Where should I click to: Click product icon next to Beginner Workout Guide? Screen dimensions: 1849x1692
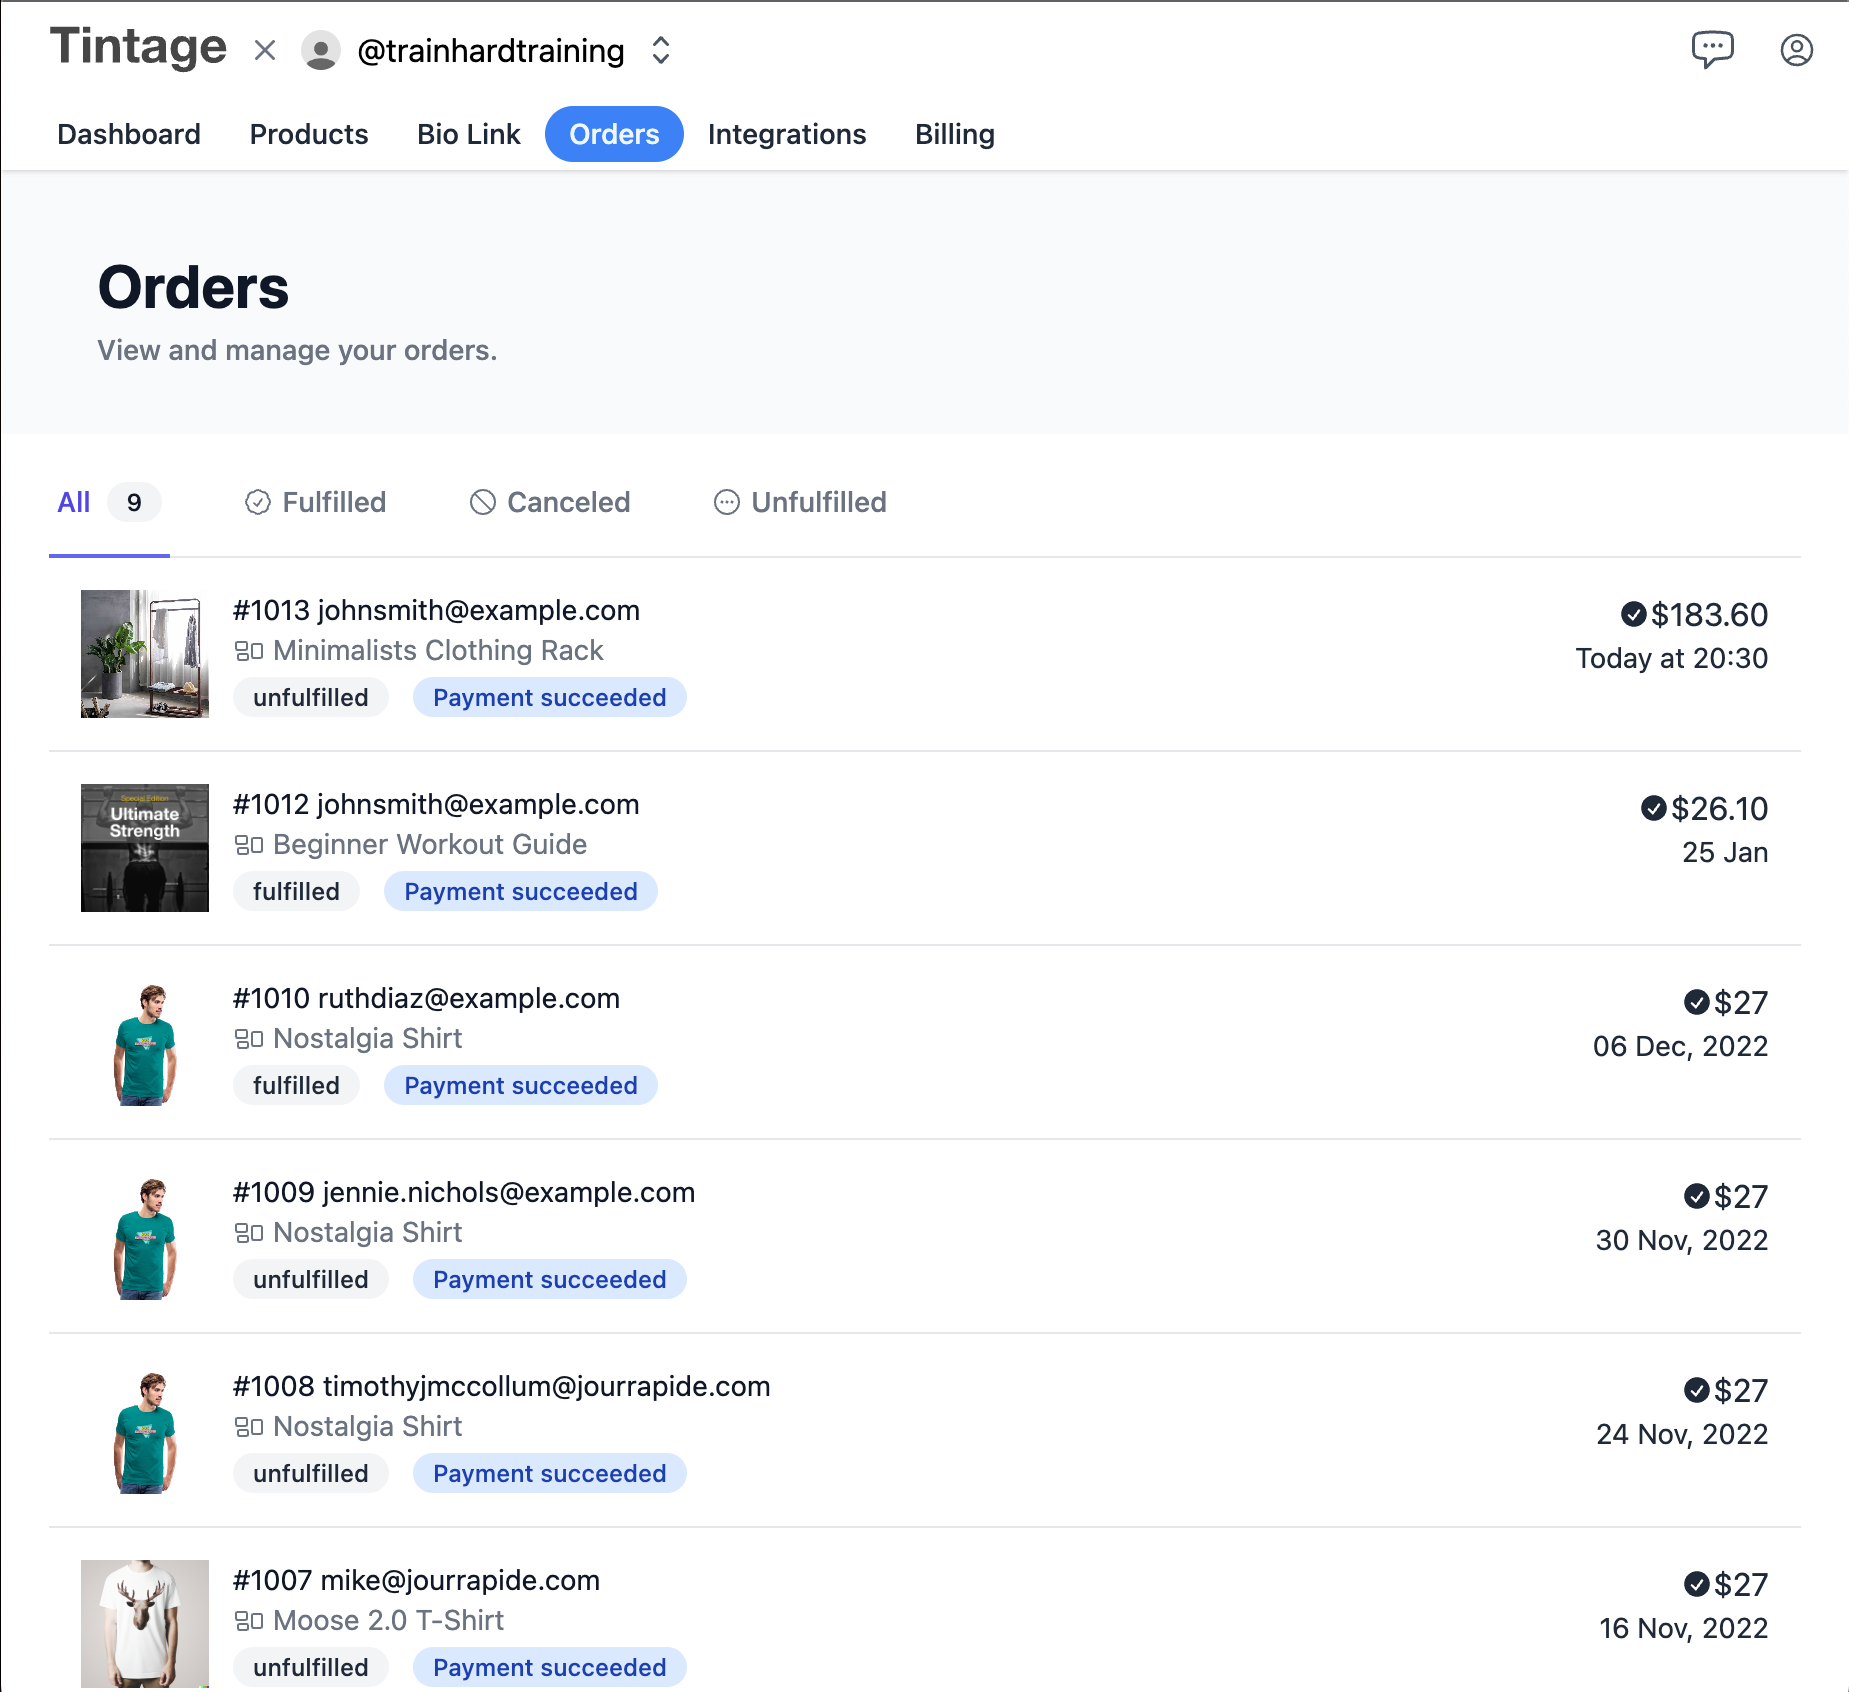[x=248, y=845]
